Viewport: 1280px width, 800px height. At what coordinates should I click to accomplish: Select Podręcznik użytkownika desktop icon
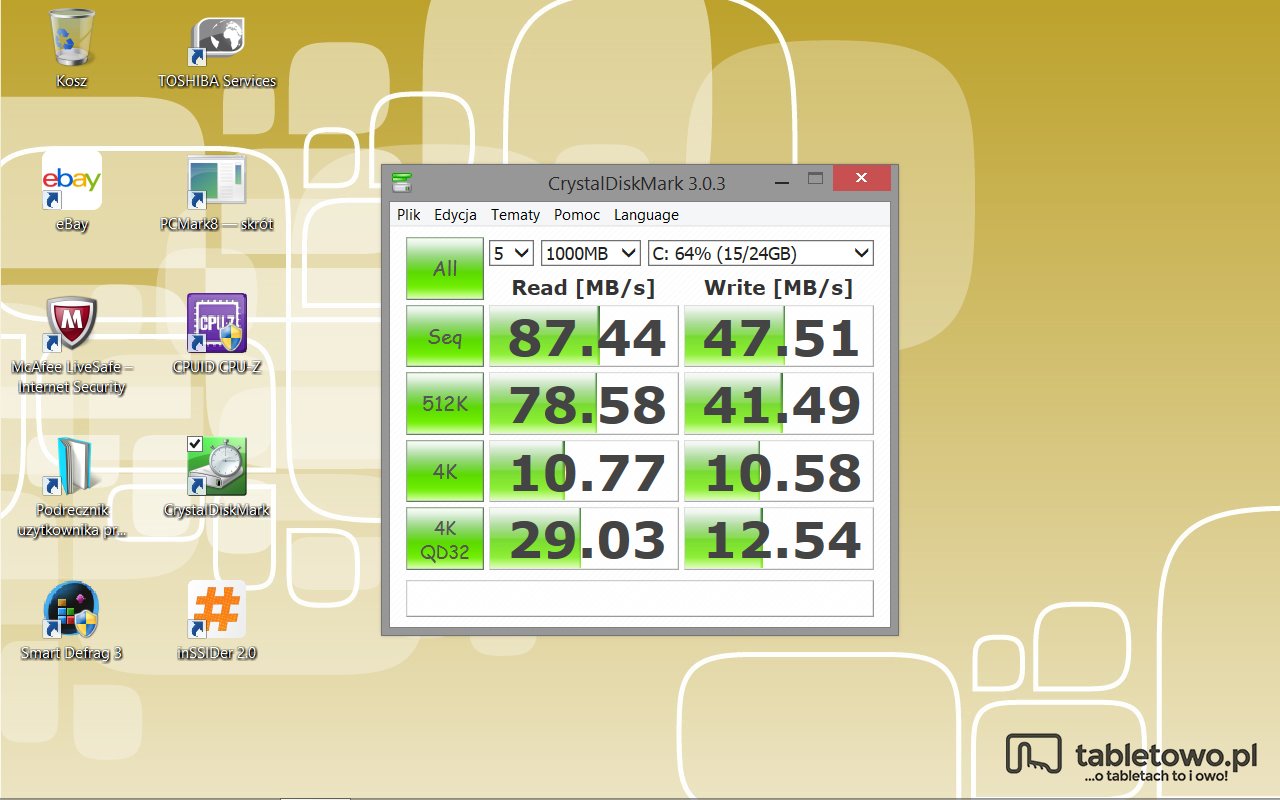[72, 487]
